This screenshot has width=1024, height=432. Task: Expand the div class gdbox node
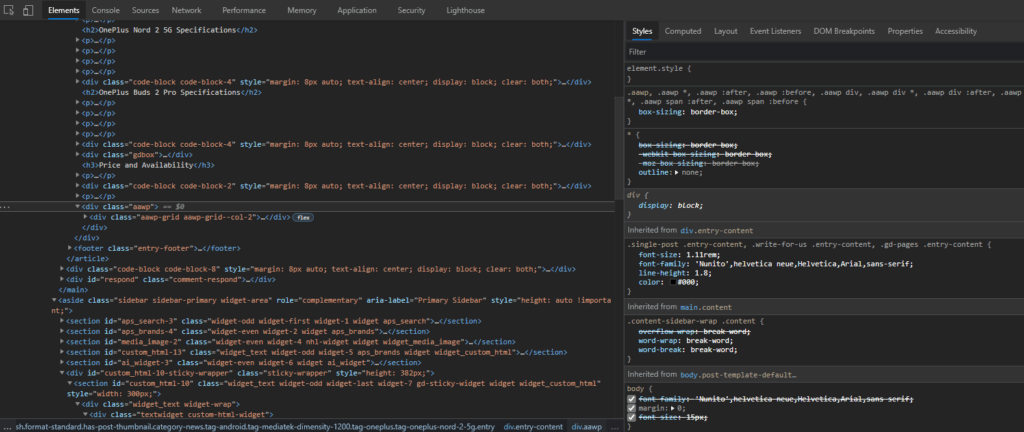pos(78,155)
